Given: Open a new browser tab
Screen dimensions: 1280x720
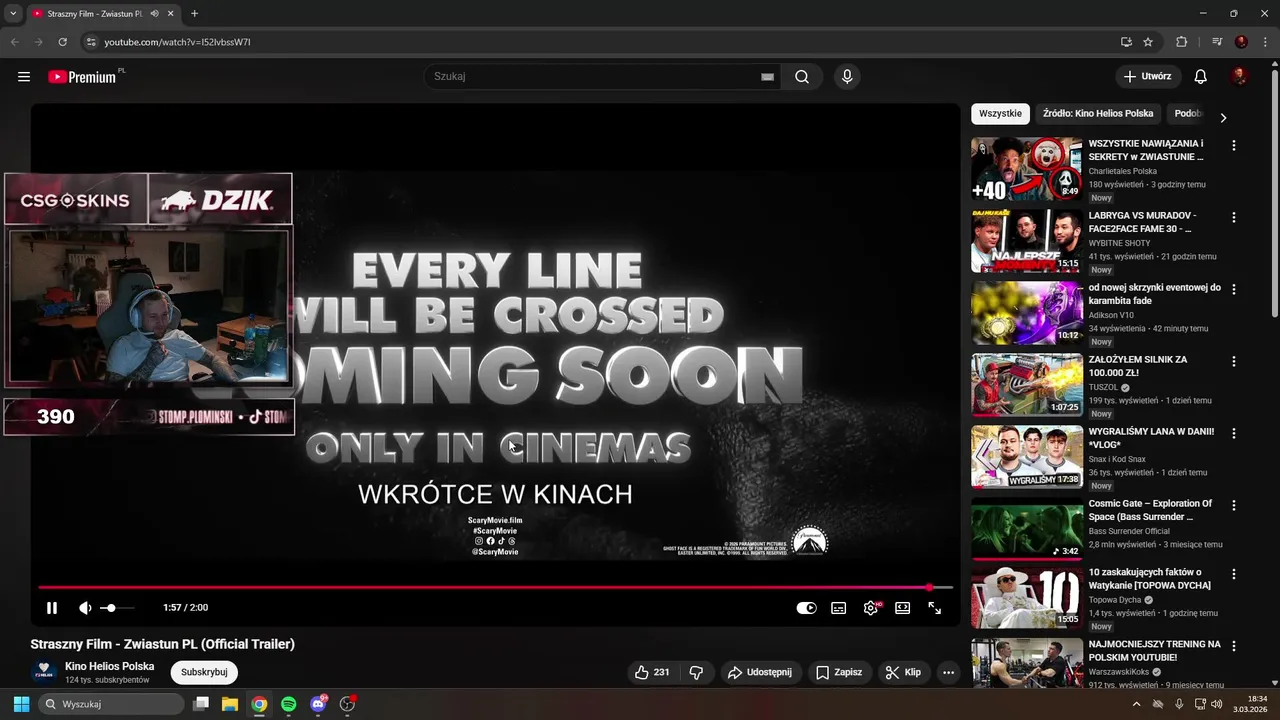Looking at the screenshot, I should pos(194,14).
